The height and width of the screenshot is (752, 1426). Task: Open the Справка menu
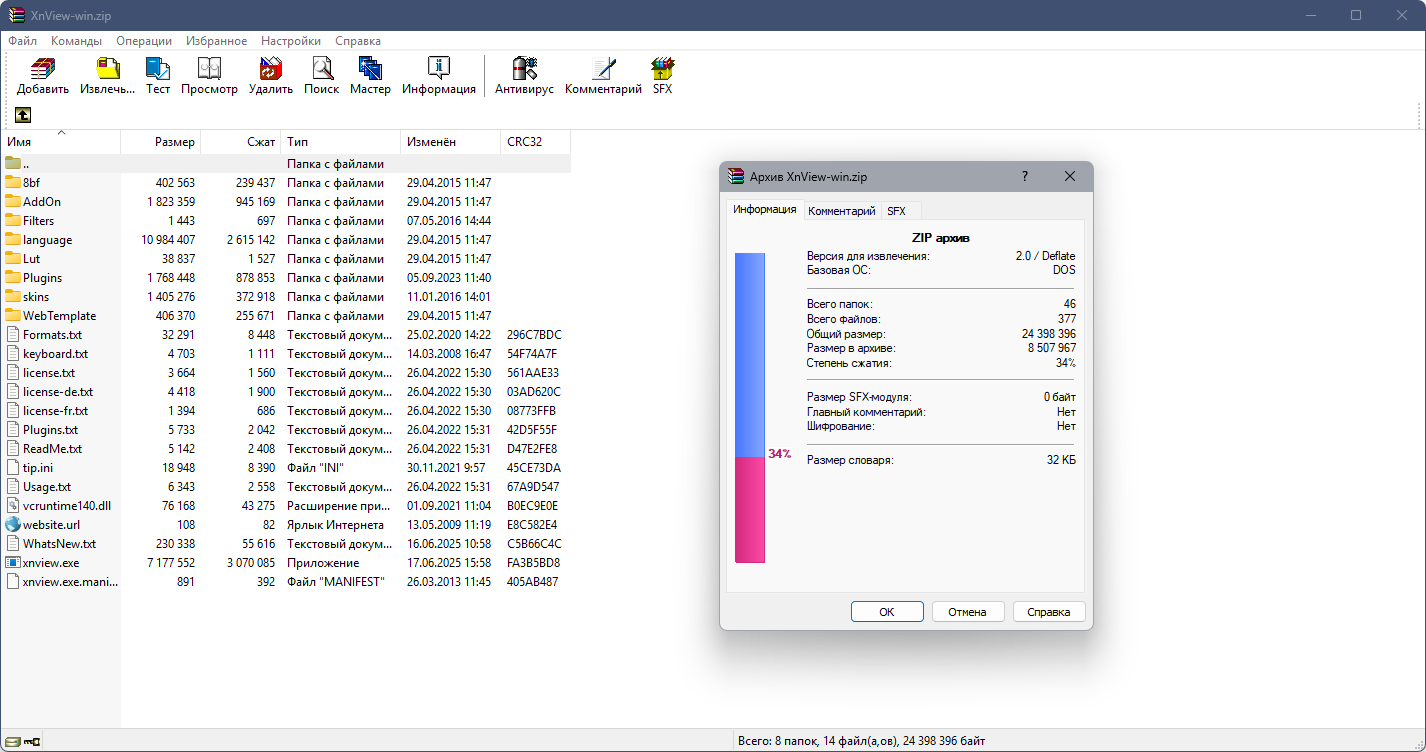(x=358, y=41)
